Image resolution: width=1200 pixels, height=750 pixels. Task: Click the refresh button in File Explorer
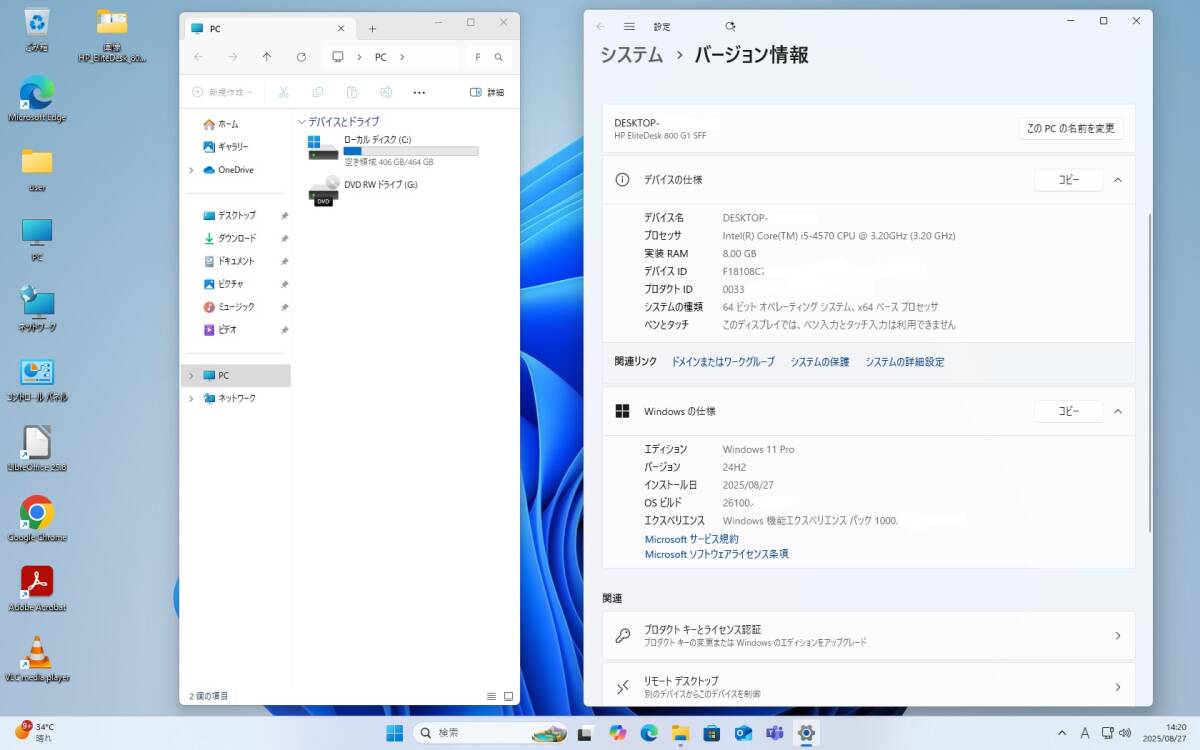pyautogui.click(x=301, y=57)
